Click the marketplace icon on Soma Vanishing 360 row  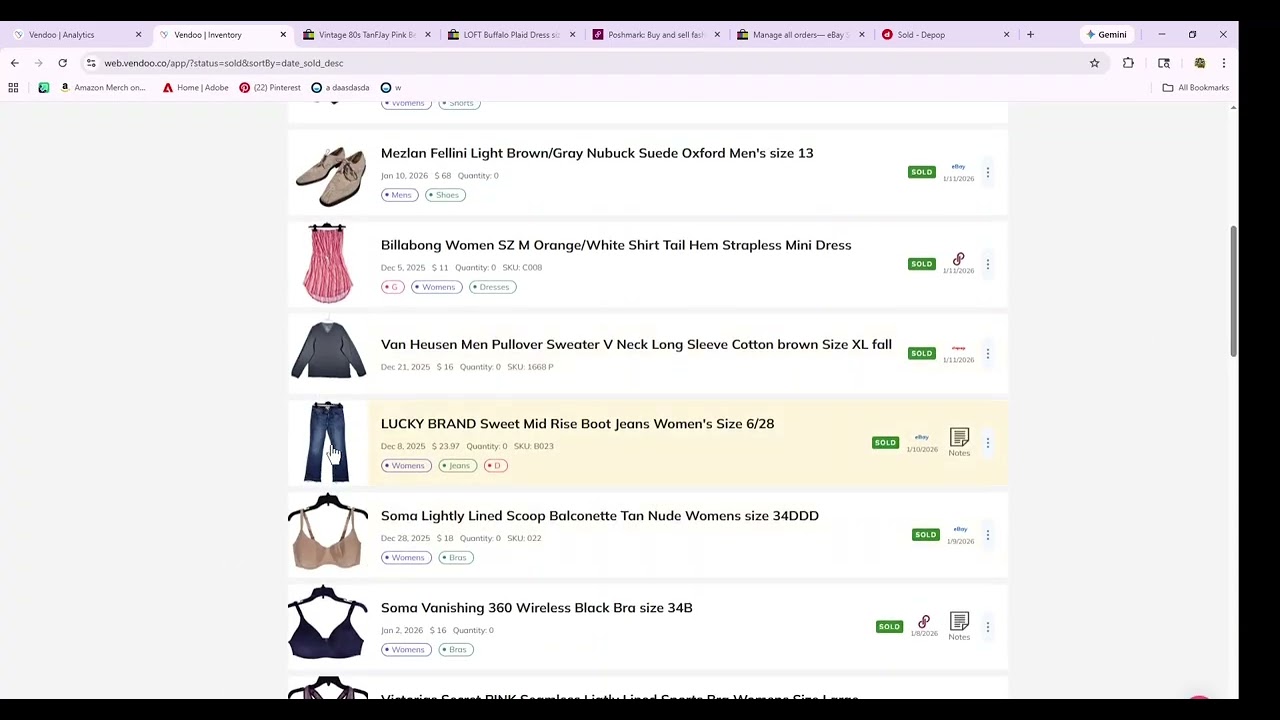[924, 622]
